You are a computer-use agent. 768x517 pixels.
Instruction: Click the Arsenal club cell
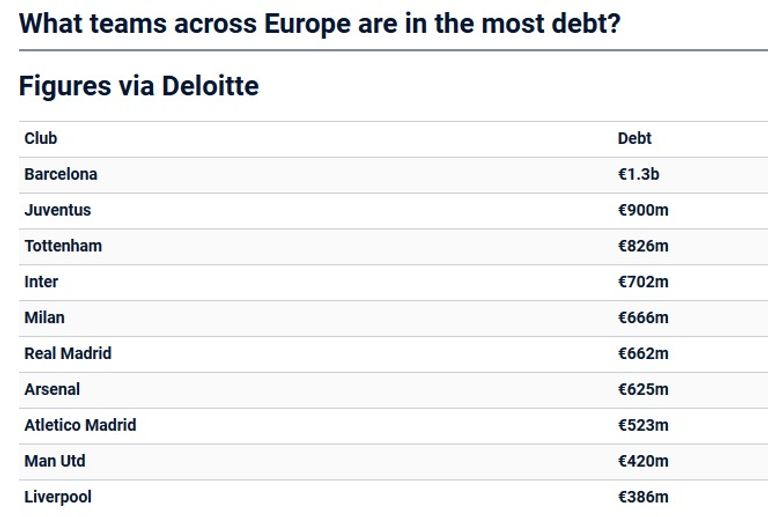point(52,390)
